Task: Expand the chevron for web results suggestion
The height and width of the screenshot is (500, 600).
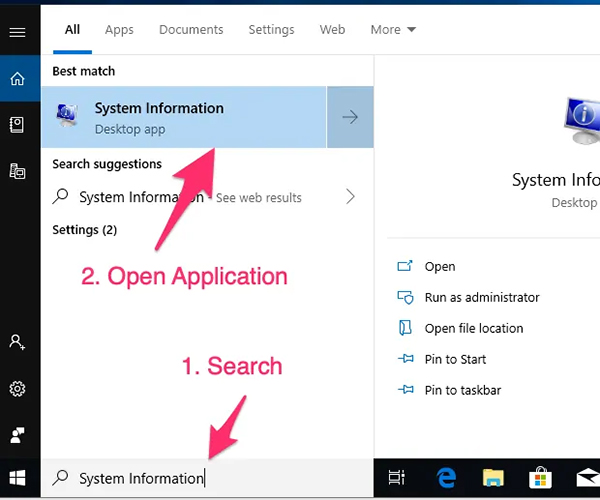Action: [350, 197]
